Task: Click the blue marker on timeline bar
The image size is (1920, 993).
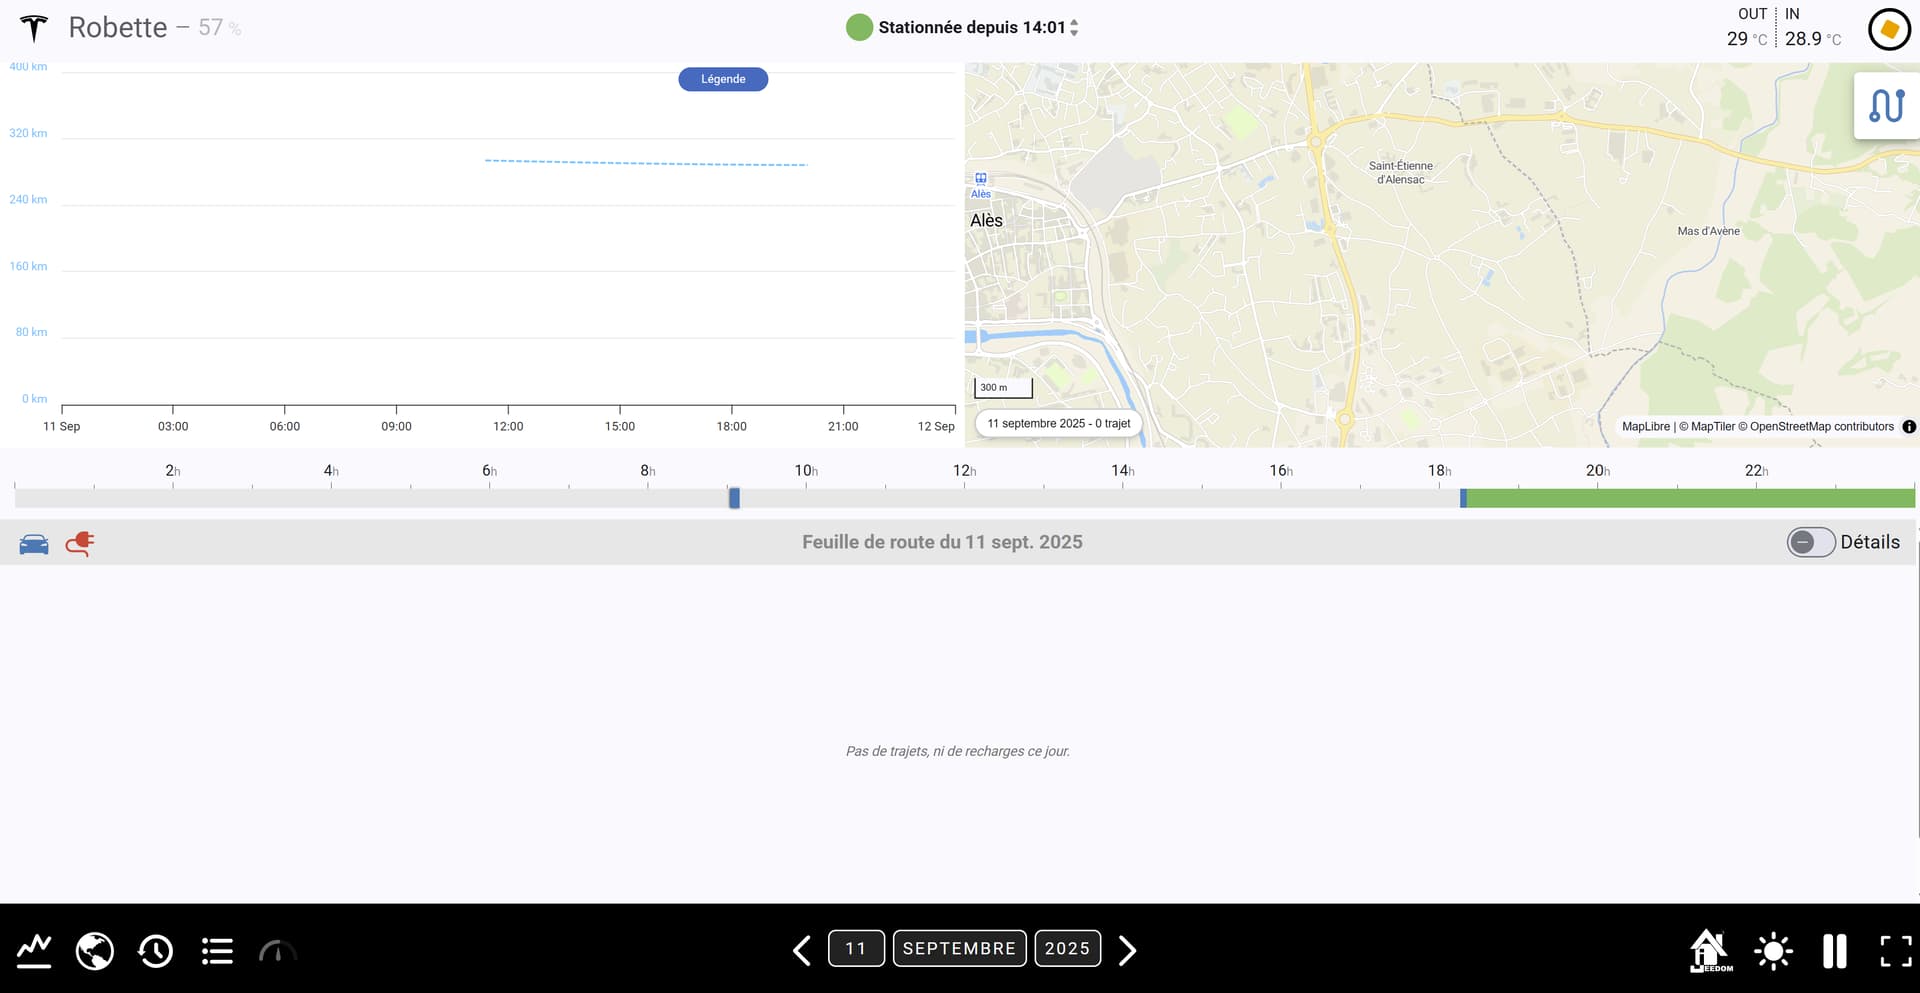Action: pos(734,498)
